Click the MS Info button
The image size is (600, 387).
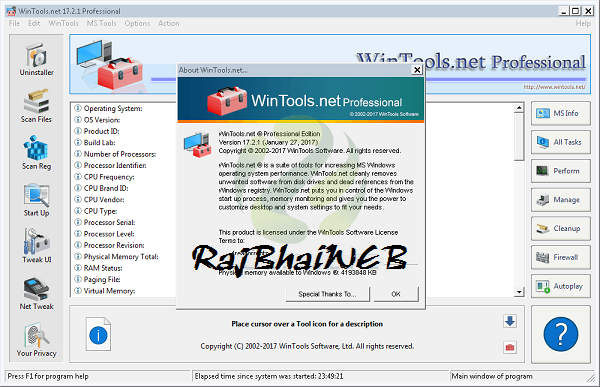point(561,113)
